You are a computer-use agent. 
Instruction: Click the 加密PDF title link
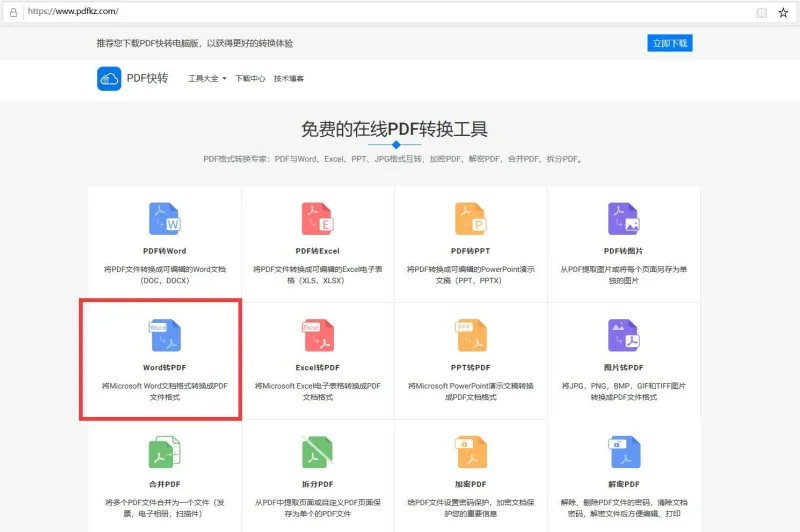pos(470,485)
